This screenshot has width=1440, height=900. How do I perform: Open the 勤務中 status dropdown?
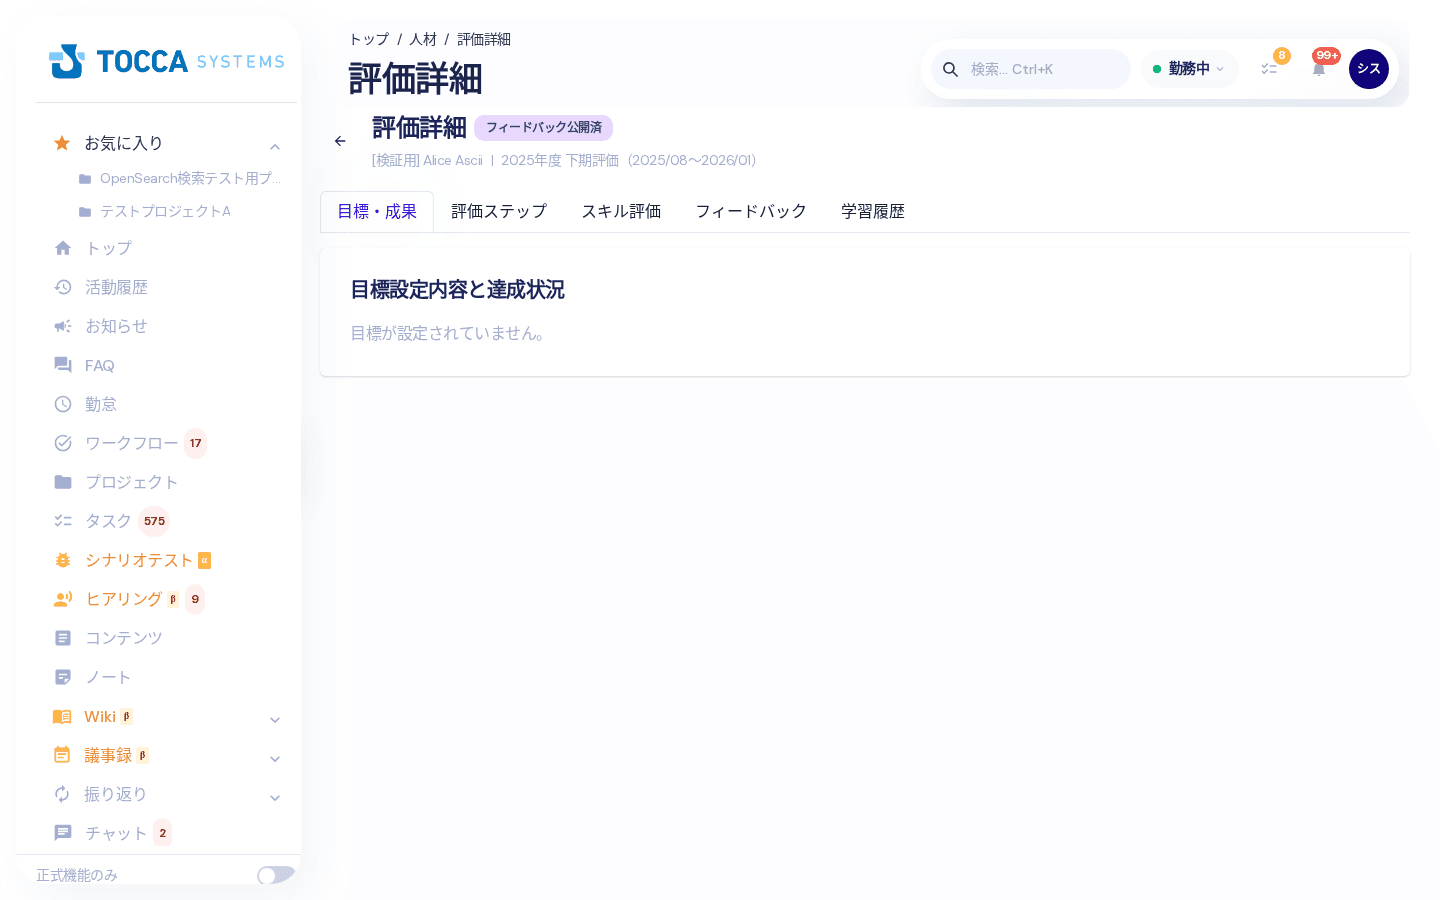tap(1189, 69)
